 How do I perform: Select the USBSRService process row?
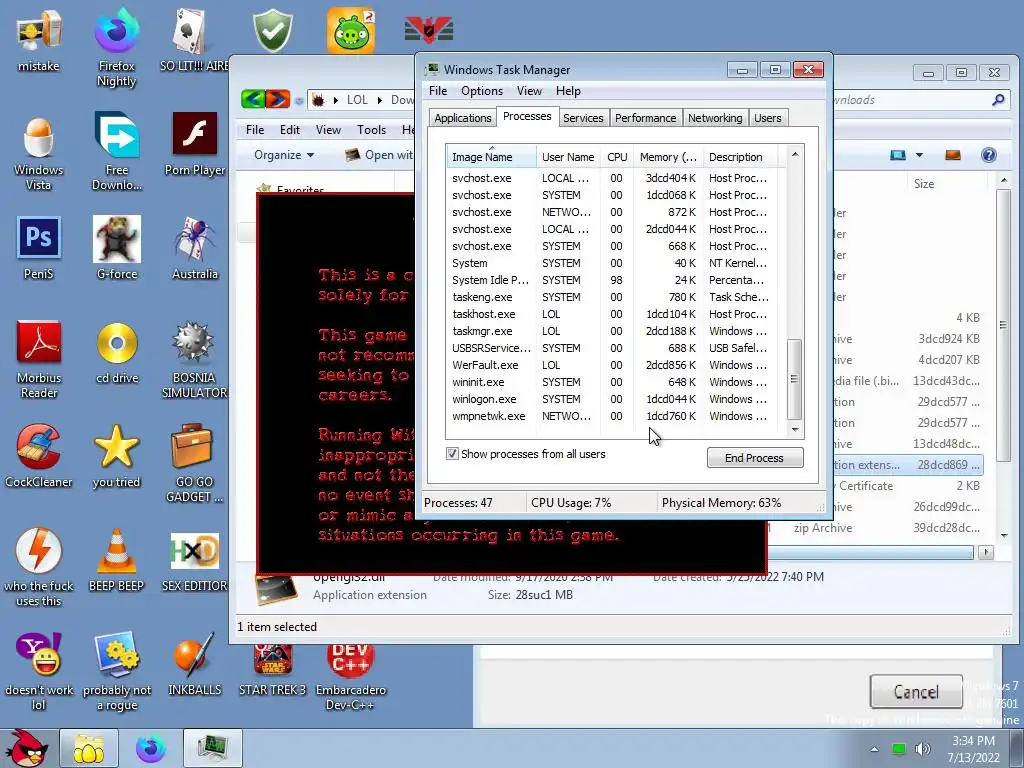coord(615,348)
